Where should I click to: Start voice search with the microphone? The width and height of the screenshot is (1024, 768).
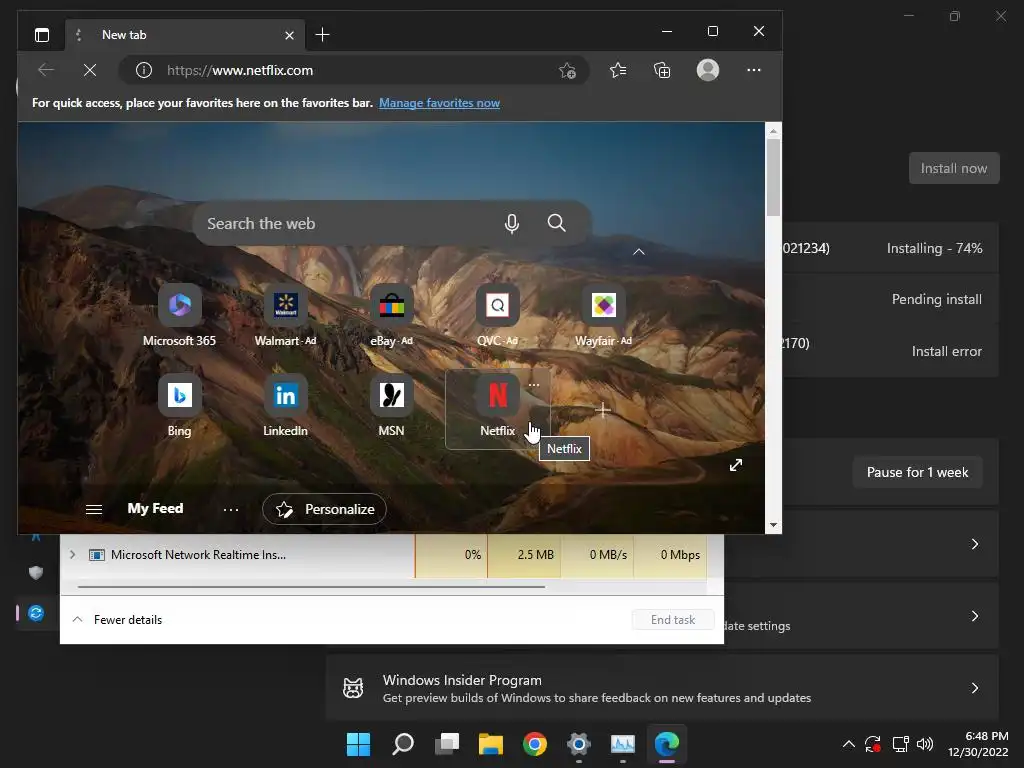(512, 223)
